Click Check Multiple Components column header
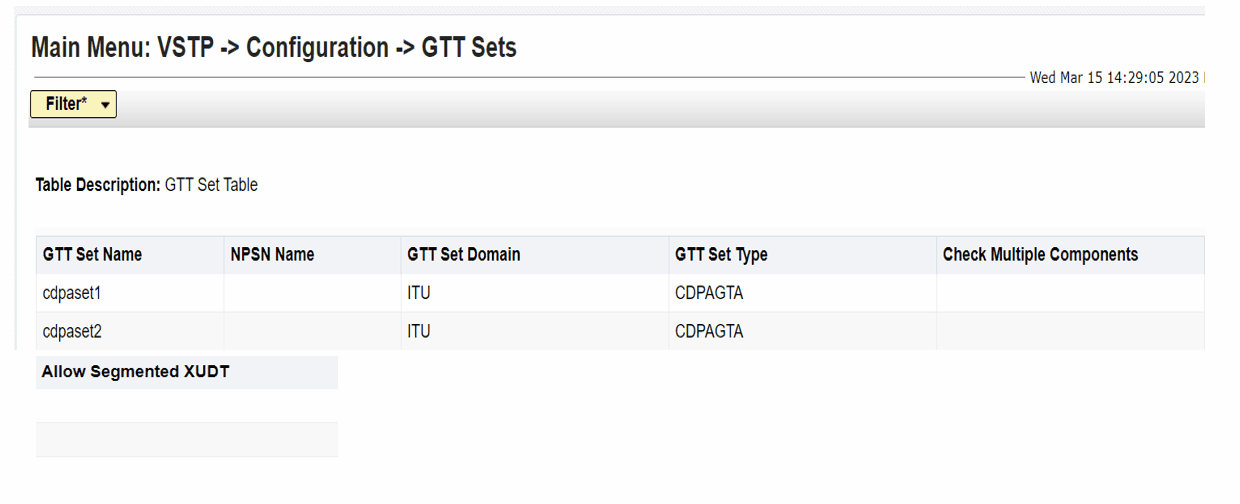The image size is (1240, 504). (1040, 255)
